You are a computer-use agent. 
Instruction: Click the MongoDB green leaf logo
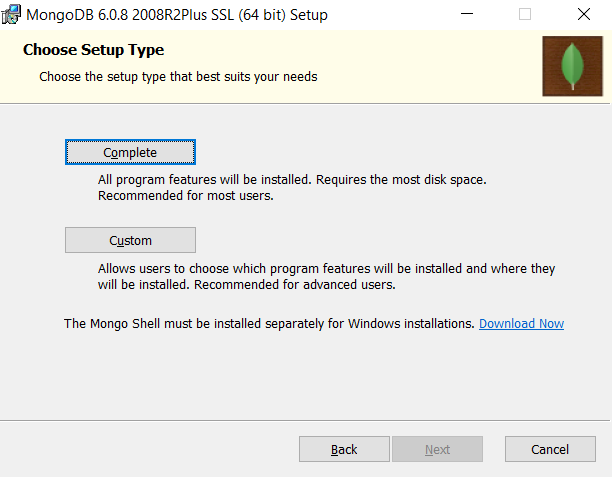572,66
